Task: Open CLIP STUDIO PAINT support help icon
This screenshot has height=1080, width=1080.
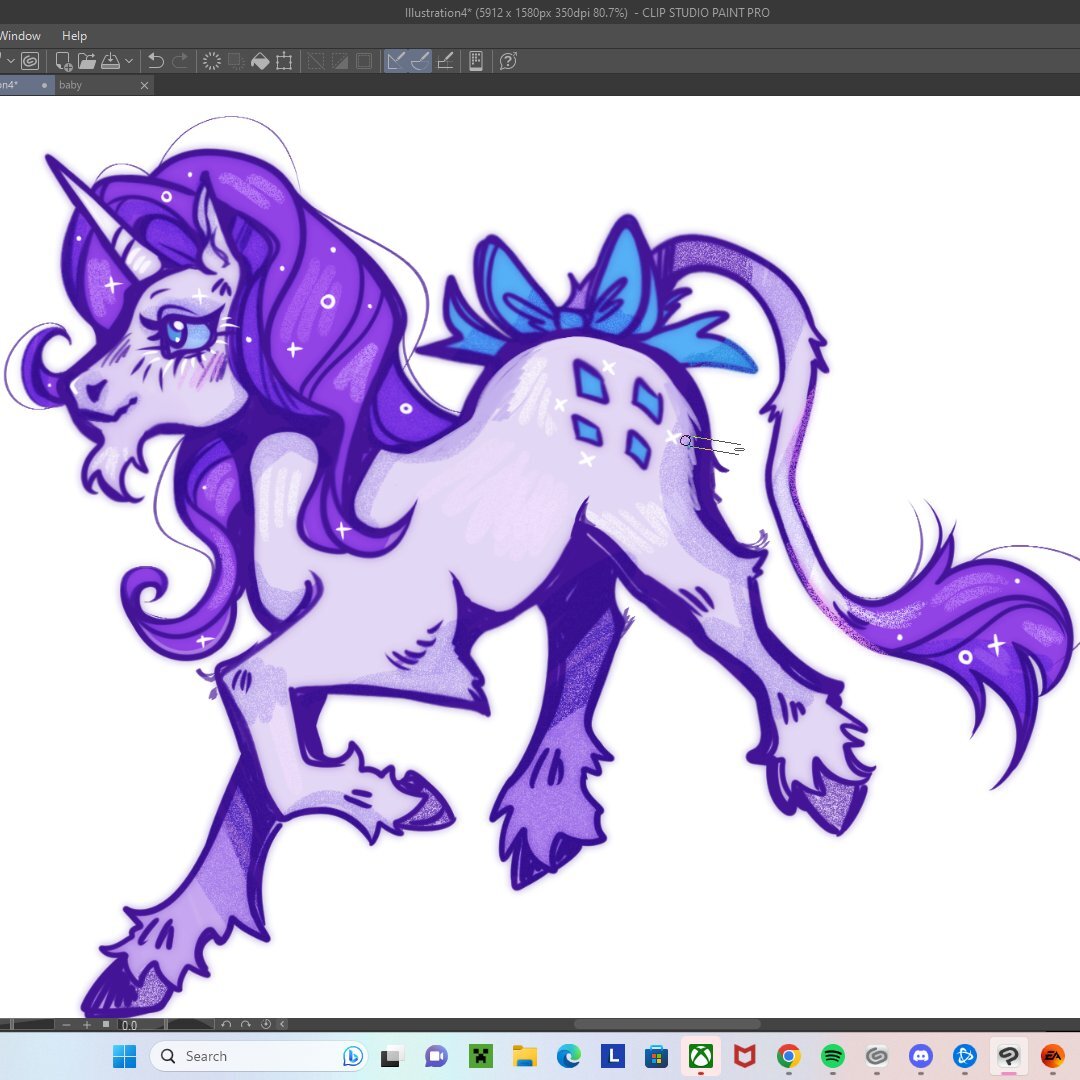Action: (x=508, y=61)
